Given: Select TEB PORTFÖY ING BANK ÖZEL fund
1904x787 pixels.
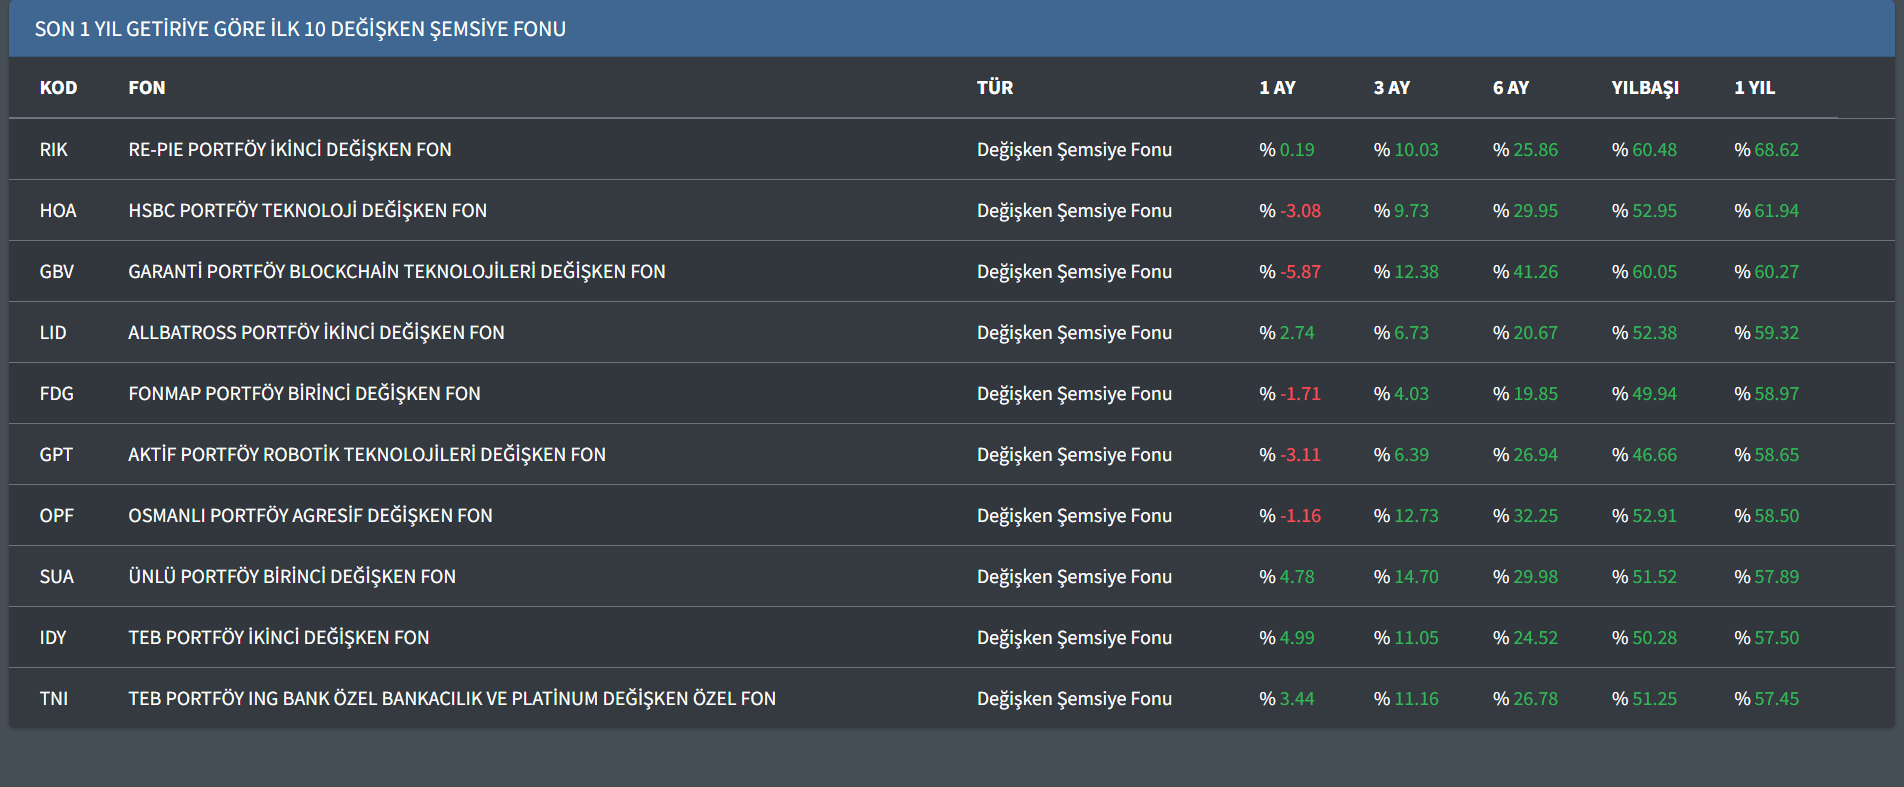Looking at the screenshot, I should click(451, 699).
